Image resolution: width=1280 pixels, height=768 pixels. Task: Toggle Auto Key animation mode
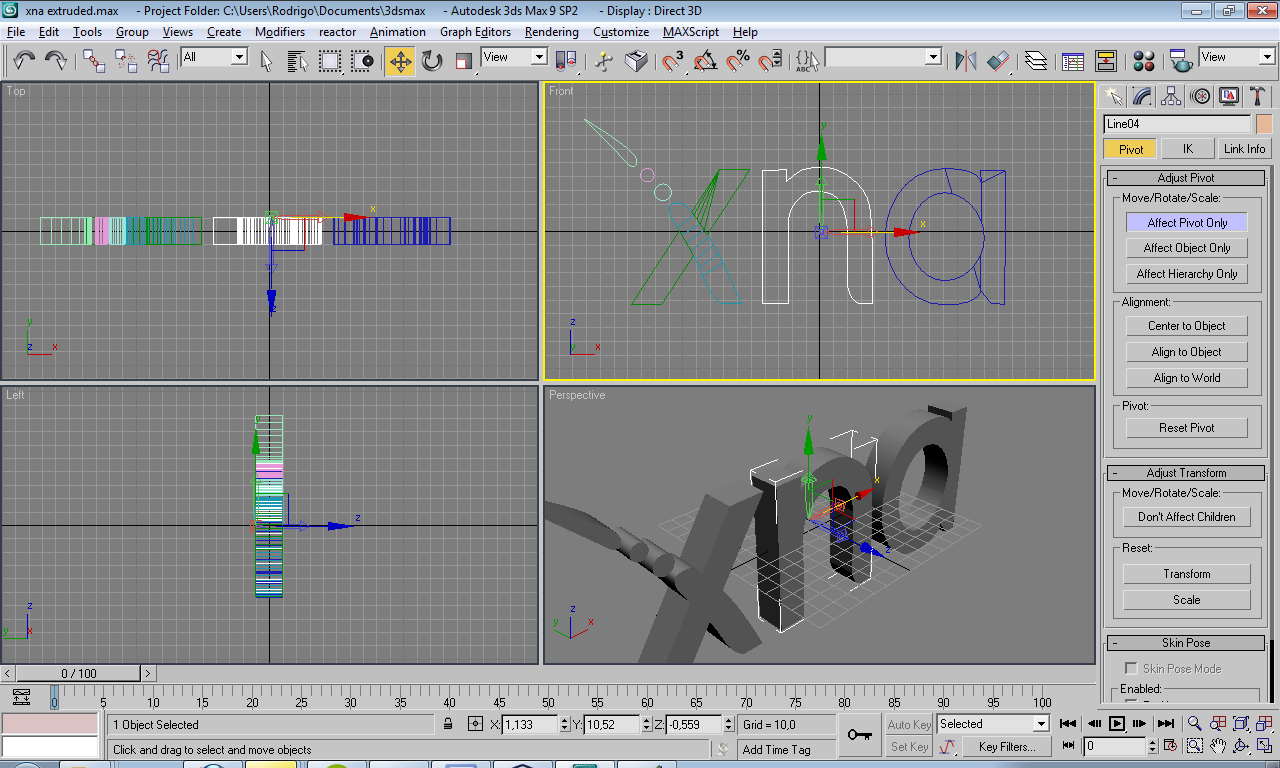(909, 724)
